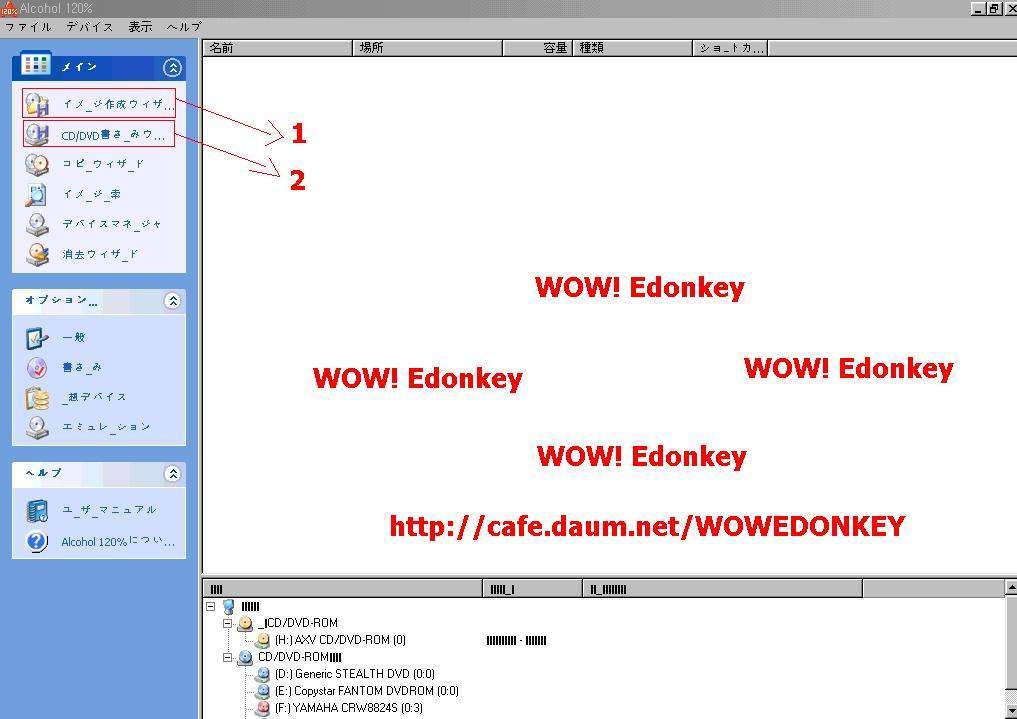Open General options icon
Screen dimensions: 1017x719
click(x=37, y=337)
